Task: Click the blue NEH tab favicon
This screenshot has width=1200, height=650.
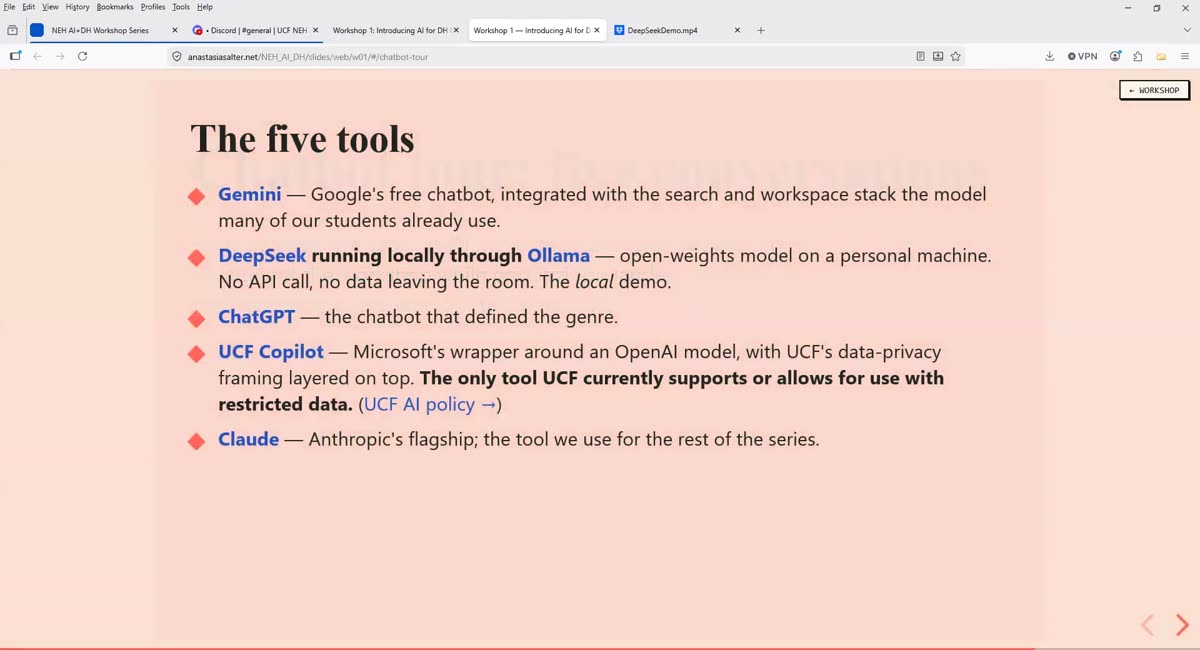Action: pyautogui.click(x=37, y=30)
